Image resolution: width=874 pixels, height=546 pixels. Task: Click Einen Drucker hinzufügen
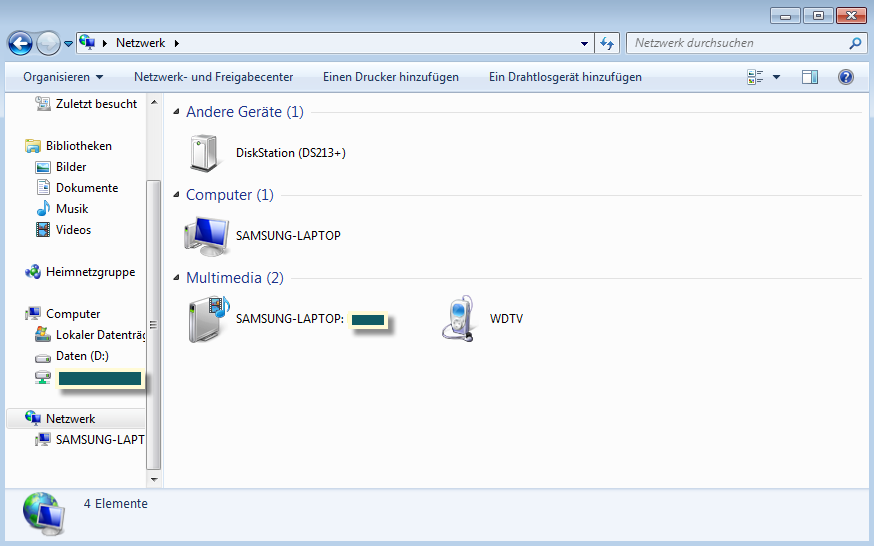point(391,77)
